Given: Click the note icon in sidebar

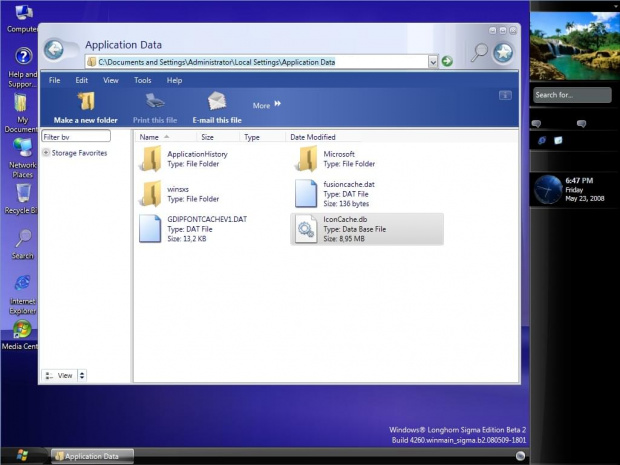Looking at the screenshot, I should pos(558,140).
